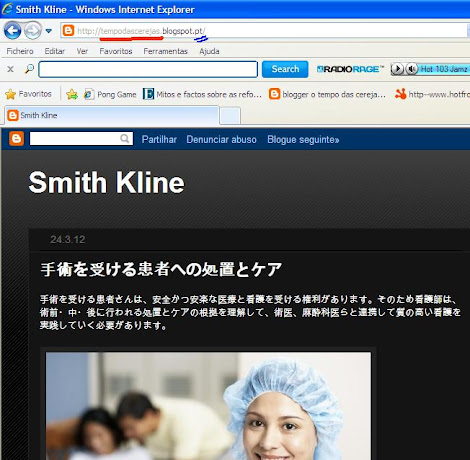Focus the toolbar search text field
The width and height of the screenshot is (470, 460).
(x=148, y=69)
